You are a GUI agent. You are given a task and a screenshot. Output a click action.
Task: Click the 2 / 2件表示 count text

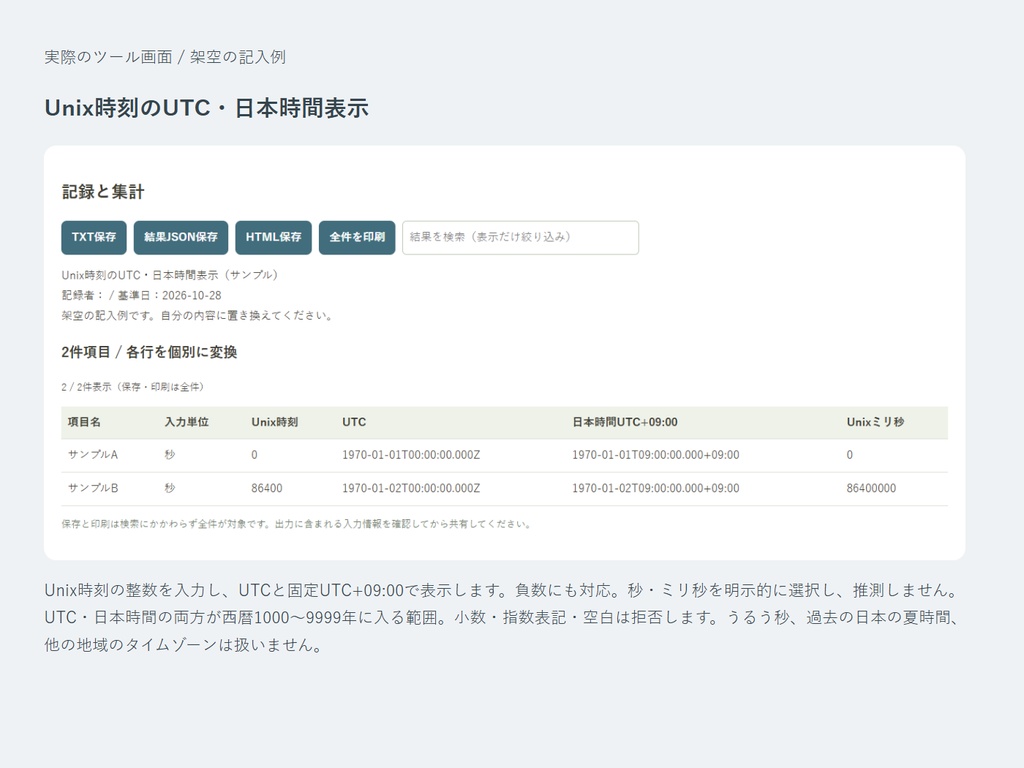tap(133, 387)
